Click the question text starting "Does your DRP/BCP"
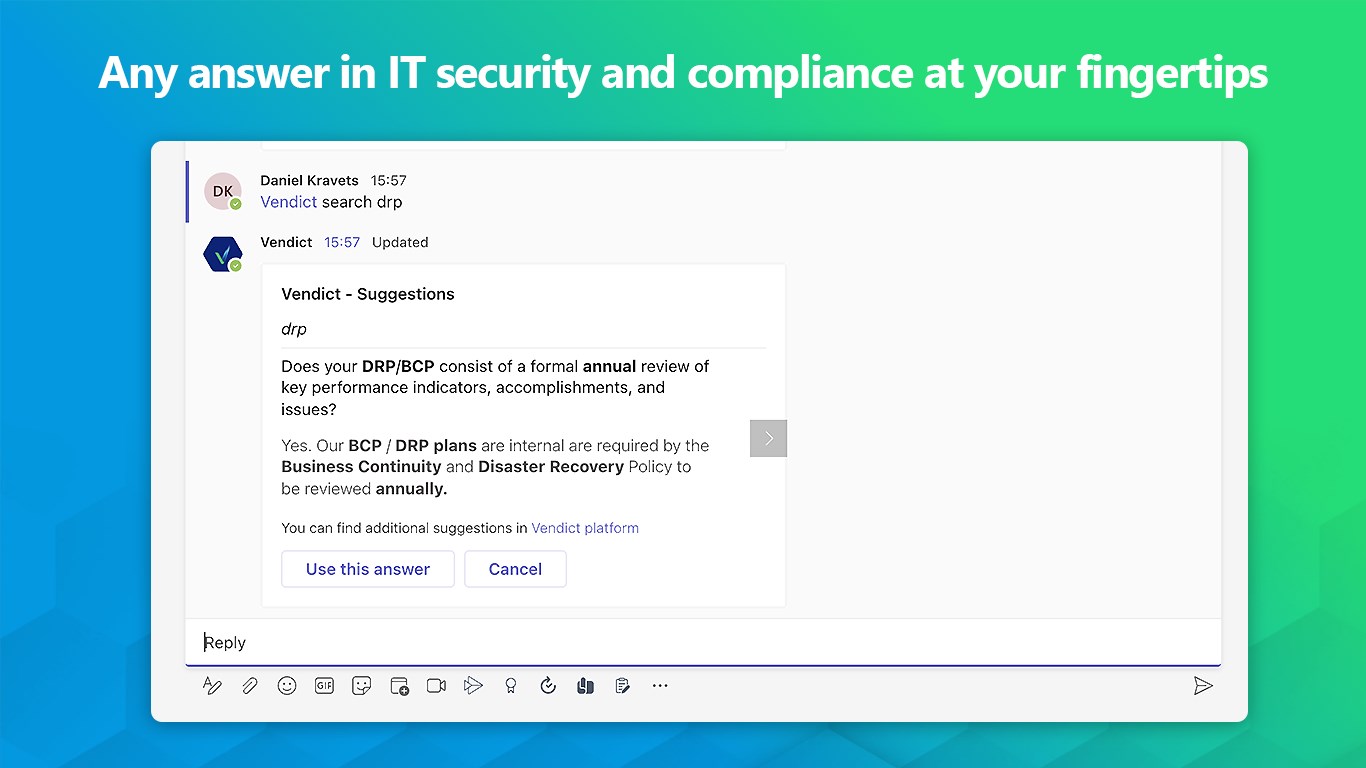The height and width of the screenshot is (768, 1366). (x=495, y=388)
